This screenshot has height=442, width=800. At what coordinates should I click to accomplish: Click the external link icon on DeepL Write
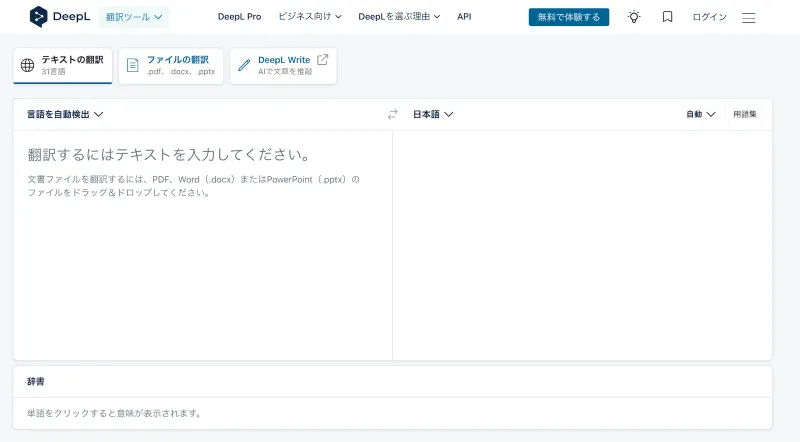[x=322, y=60]
